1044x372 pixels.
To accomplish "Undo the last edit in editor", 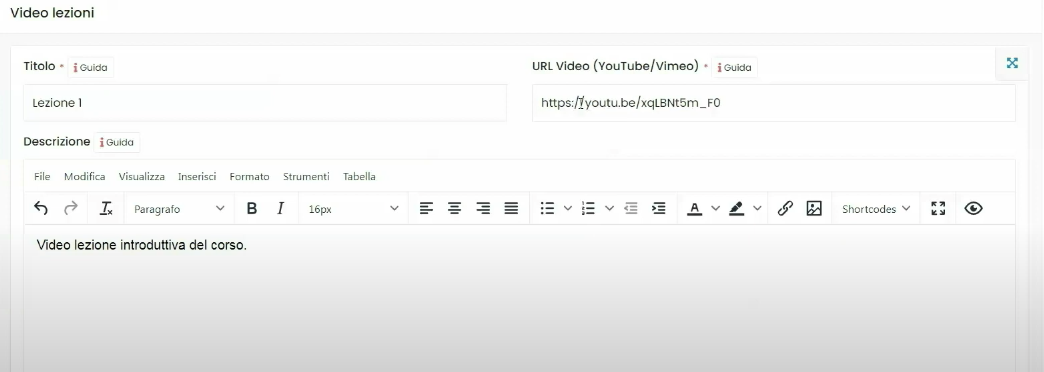I will (x=41, y=209).
